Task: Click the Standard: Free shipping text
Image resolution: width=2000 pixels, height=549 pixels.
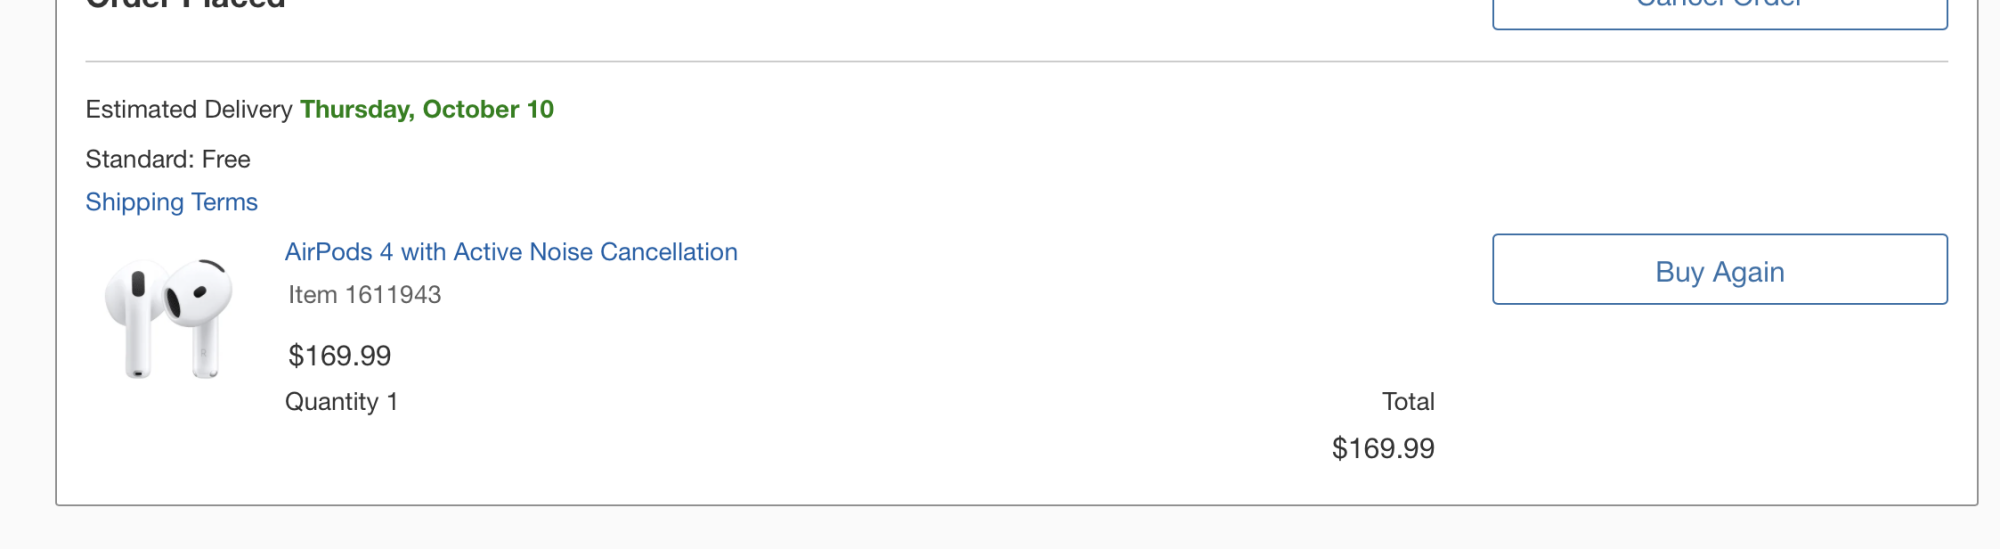Action: [x=168, y=159]
